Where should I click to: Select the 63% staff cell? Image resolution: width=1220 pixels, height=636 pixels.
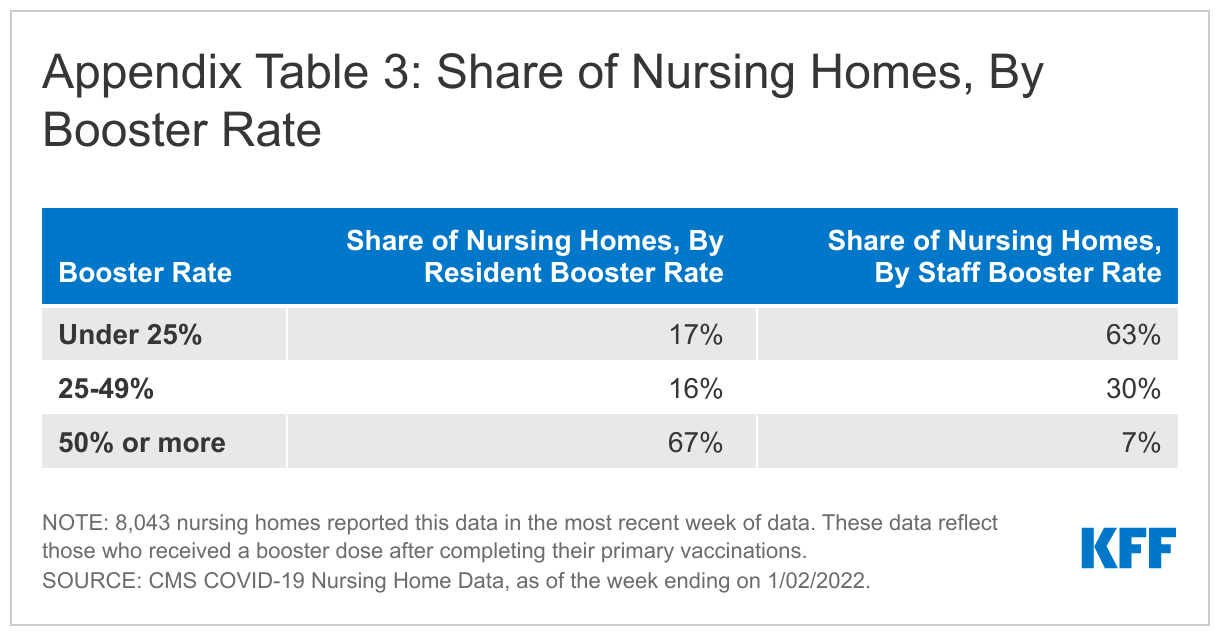click(x=1134, y=335)
